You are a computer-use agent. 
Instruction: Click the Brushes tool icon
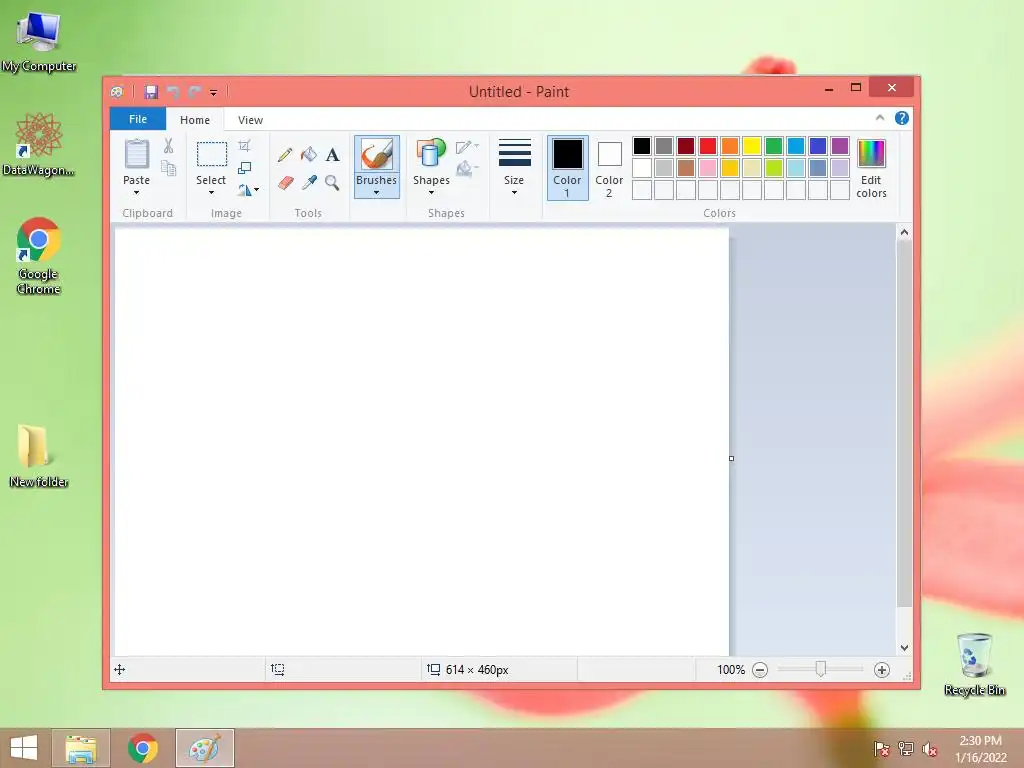click(377, 155)
